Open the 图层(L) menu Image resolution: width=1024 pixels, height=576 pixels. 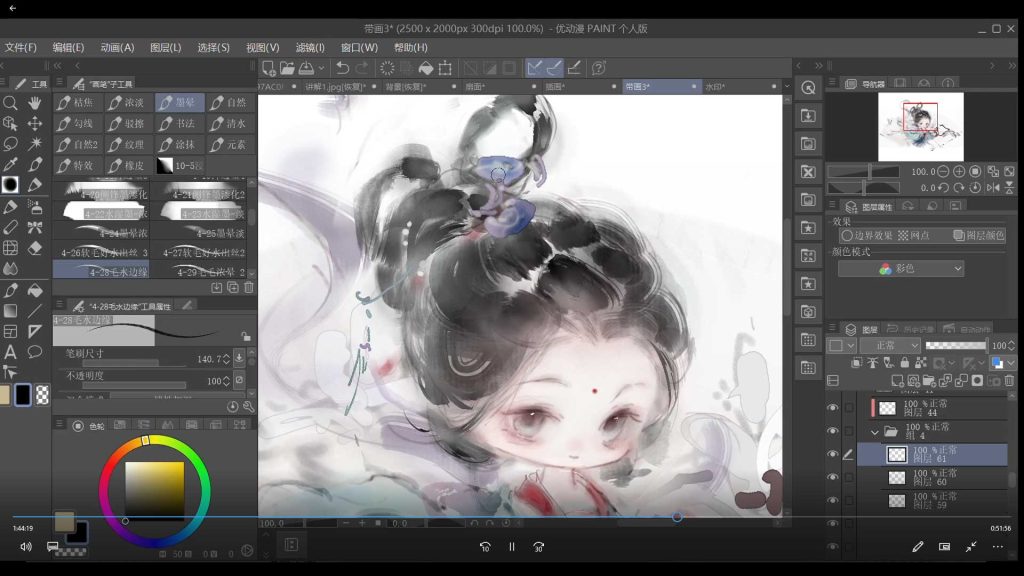(x=166, y=48)
